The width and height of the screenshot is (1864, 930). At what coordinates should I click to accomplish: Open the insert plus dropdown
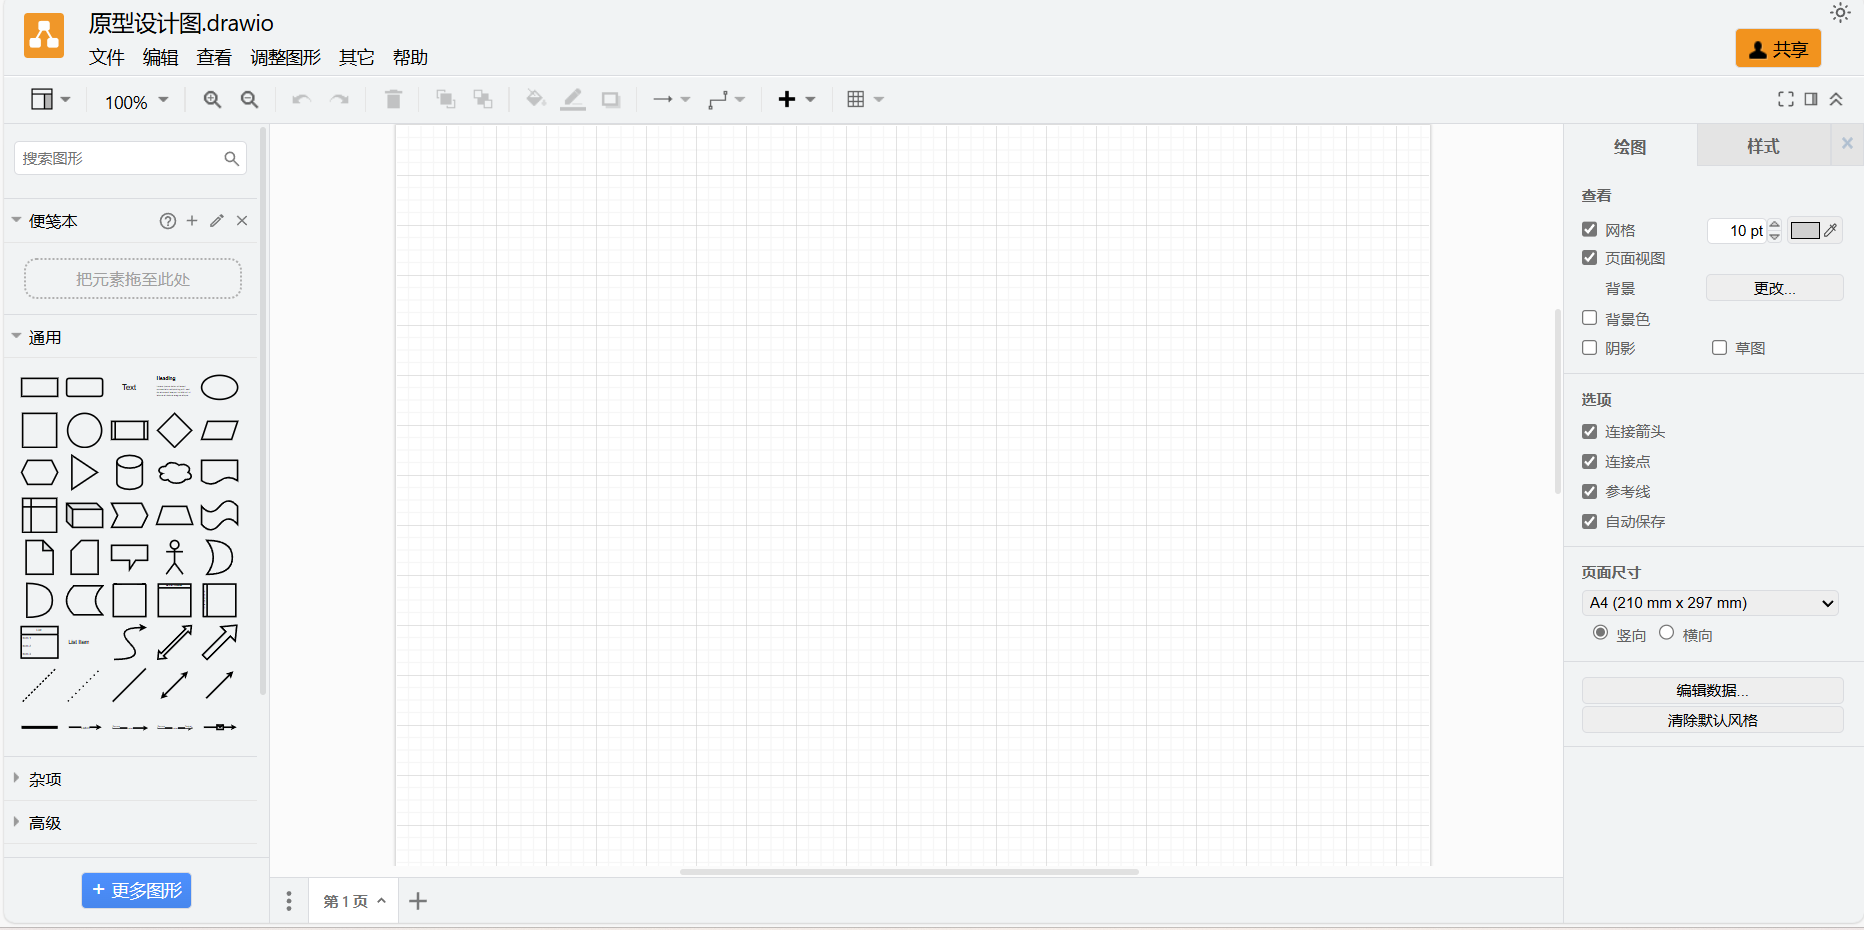pos(797,99)
